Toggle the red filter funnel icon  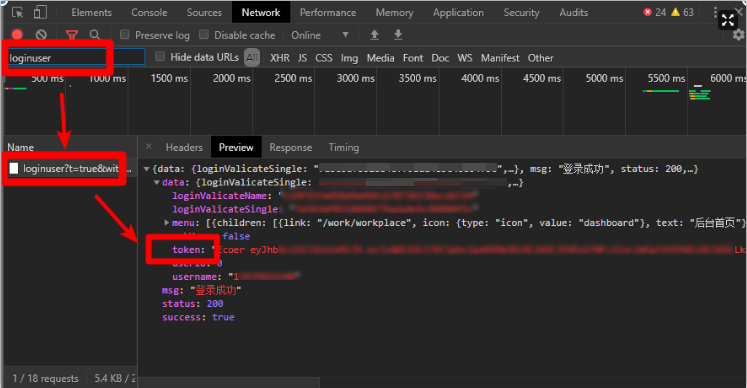[72, 35]
